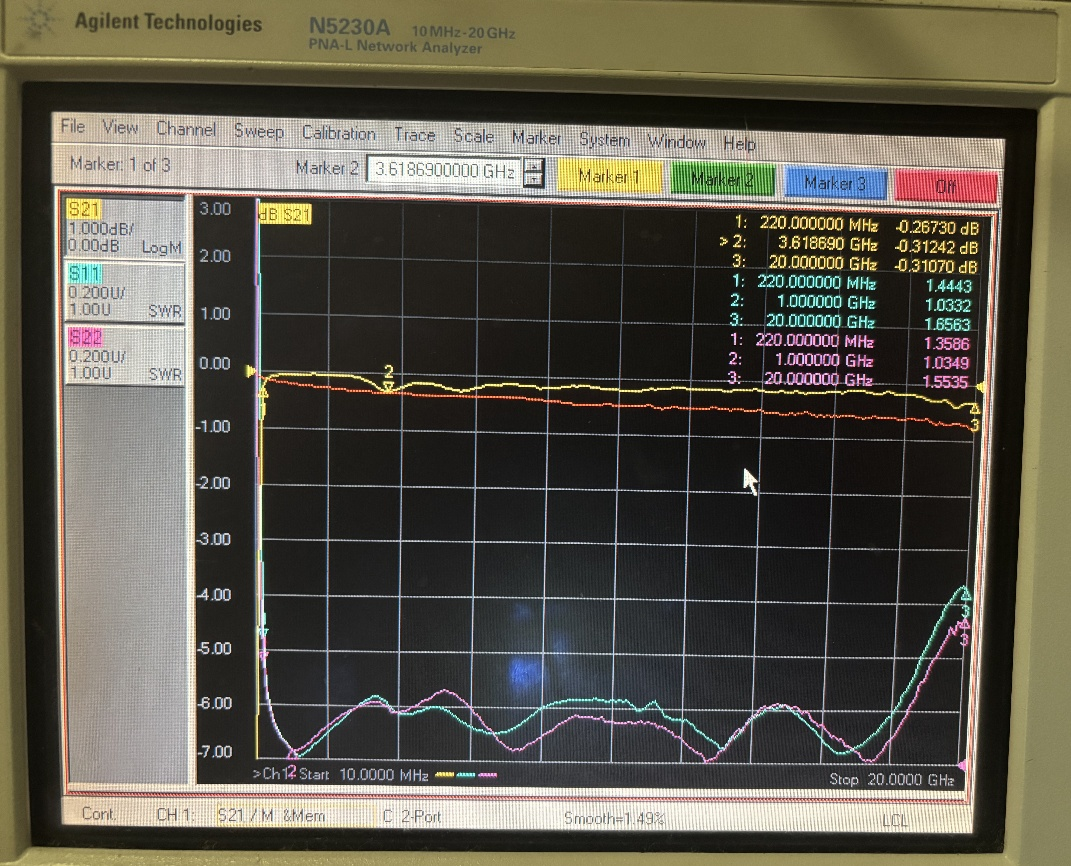Click yellow reference level arrow at left axis
Screen dimensions: 1071x866
pos(251,371)
